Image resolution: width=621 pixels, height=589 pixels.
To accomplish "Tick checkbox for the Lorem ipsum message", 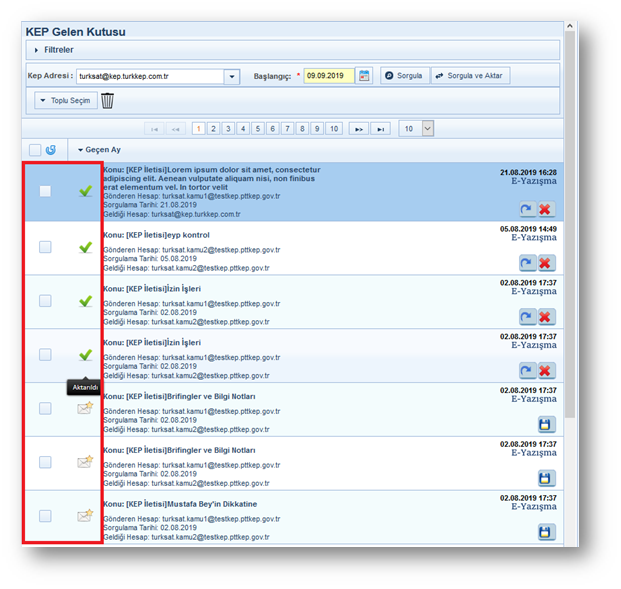I will pos(45,191).
